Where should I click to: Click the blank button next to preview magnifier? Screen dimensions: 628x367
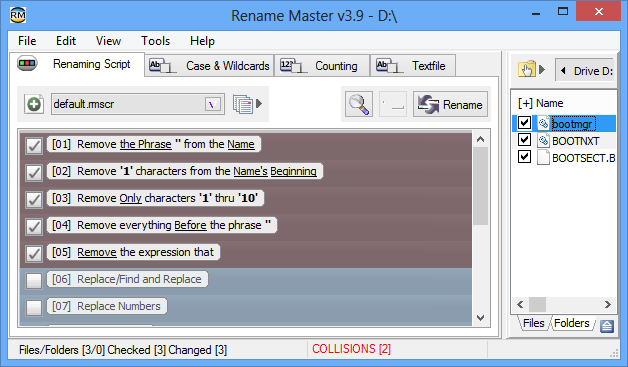pyautogui.click(x=393, y=104)
